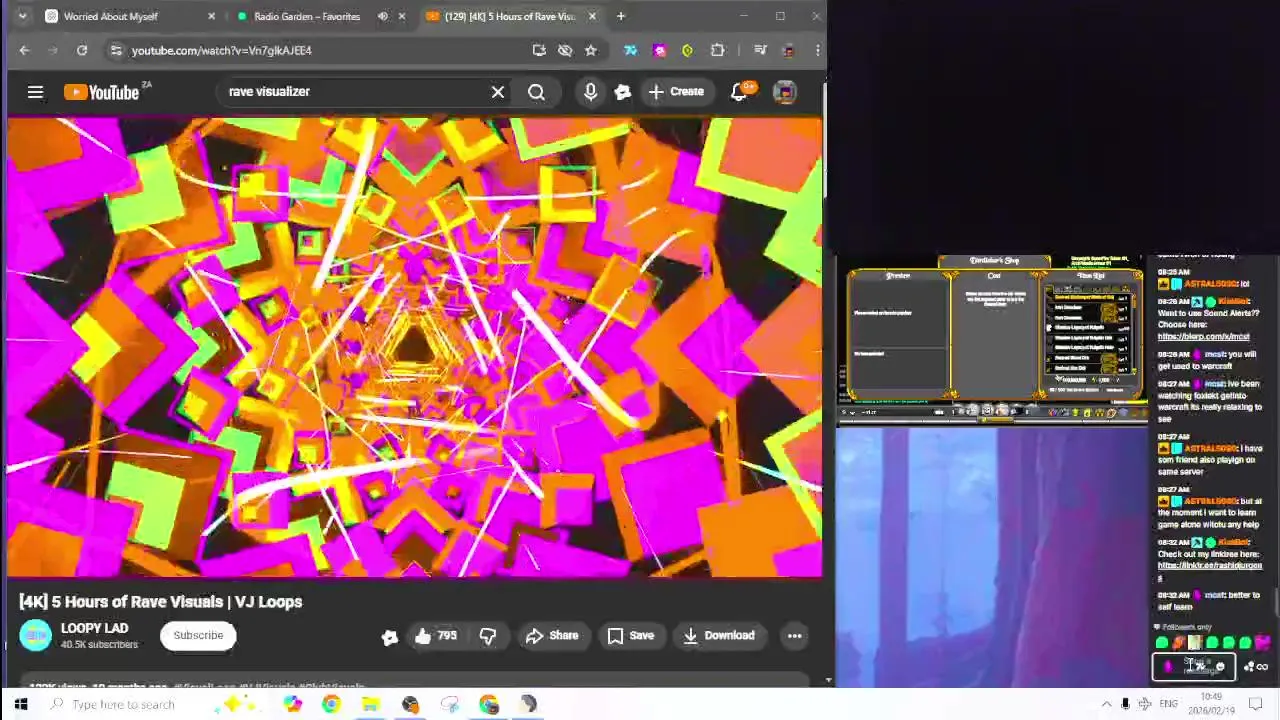Submit search with the magnifier icon
Screen dimensions: 1280x720
click(x=537, y=92)
